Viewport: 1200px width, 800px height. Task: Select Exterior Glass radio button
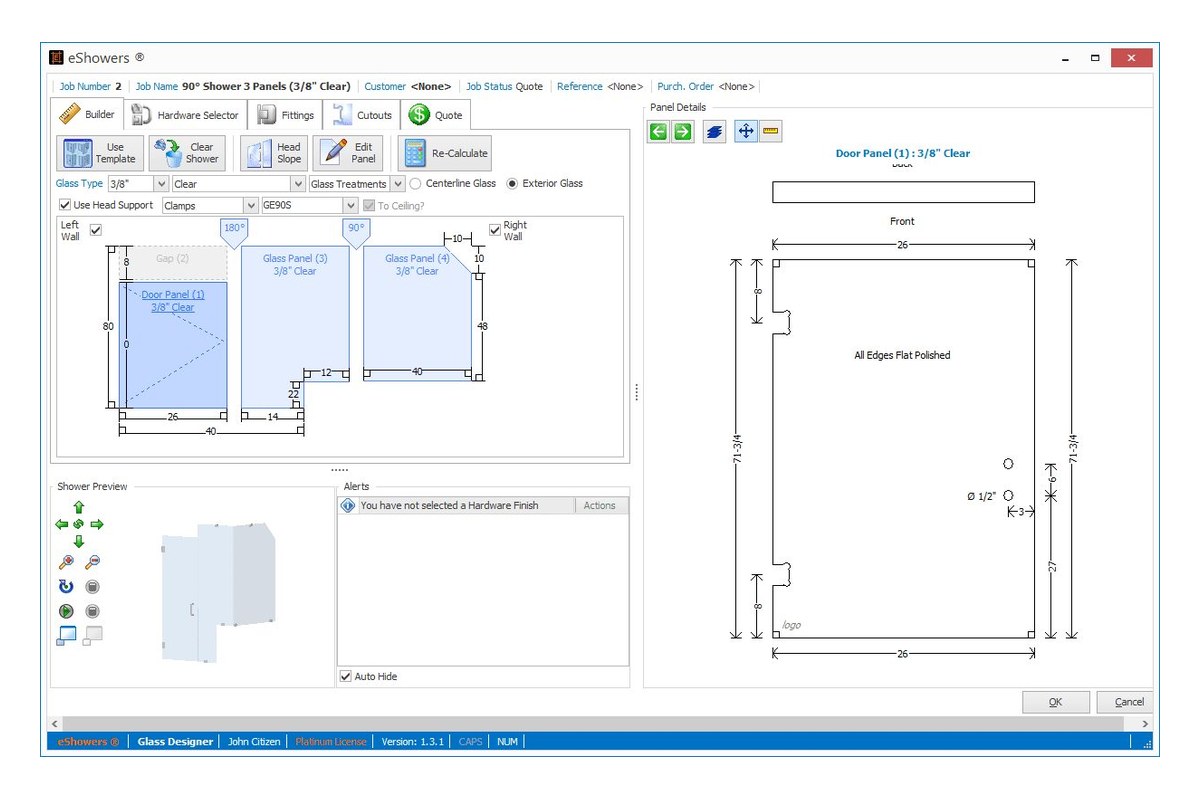512,184
